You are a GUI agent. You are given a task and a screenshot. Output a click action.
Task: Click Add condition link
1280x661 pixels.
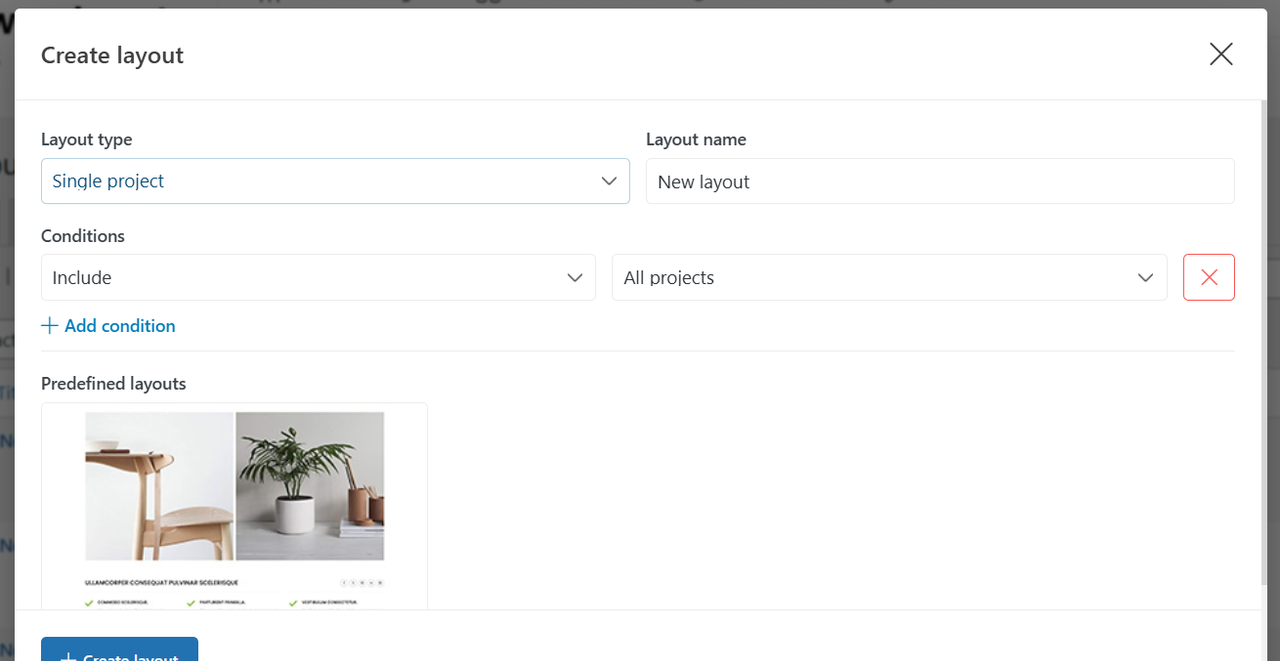click(108, 326)
